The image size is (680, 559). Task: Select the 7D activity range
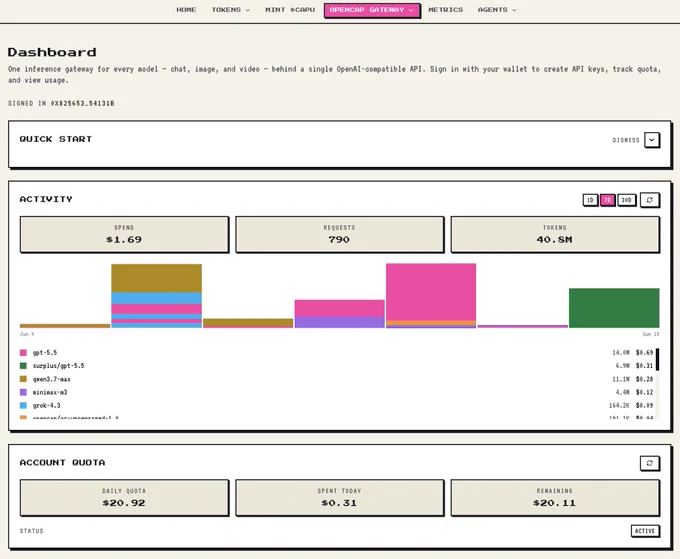608,200
